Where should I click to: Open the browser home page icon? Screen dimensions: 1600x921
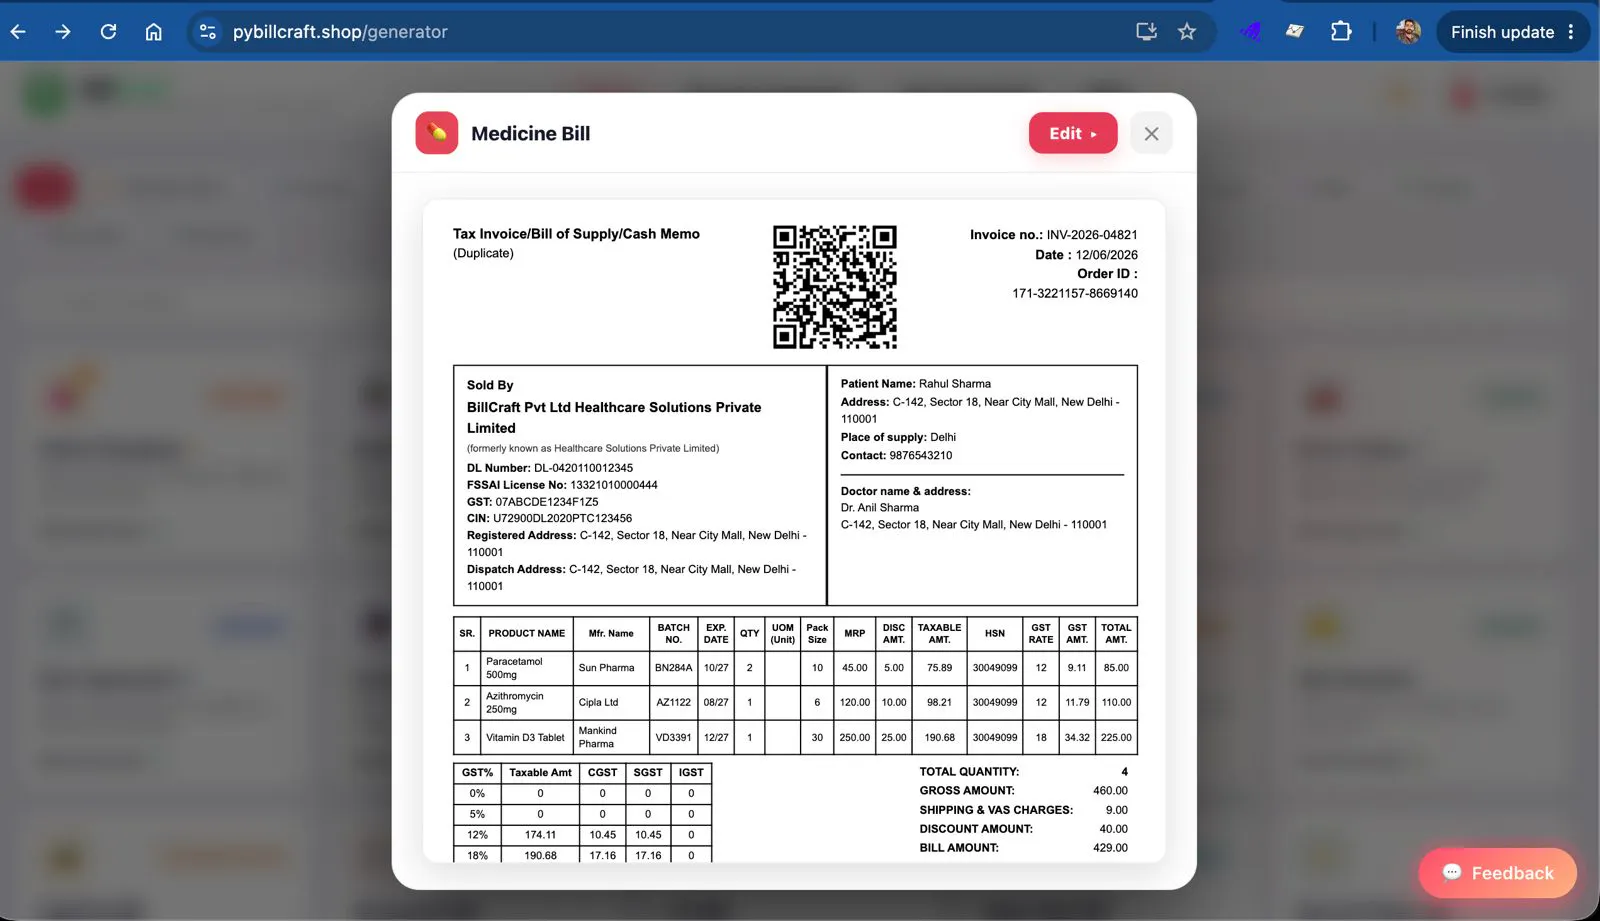pyautogui.click(x=153, y=32)
